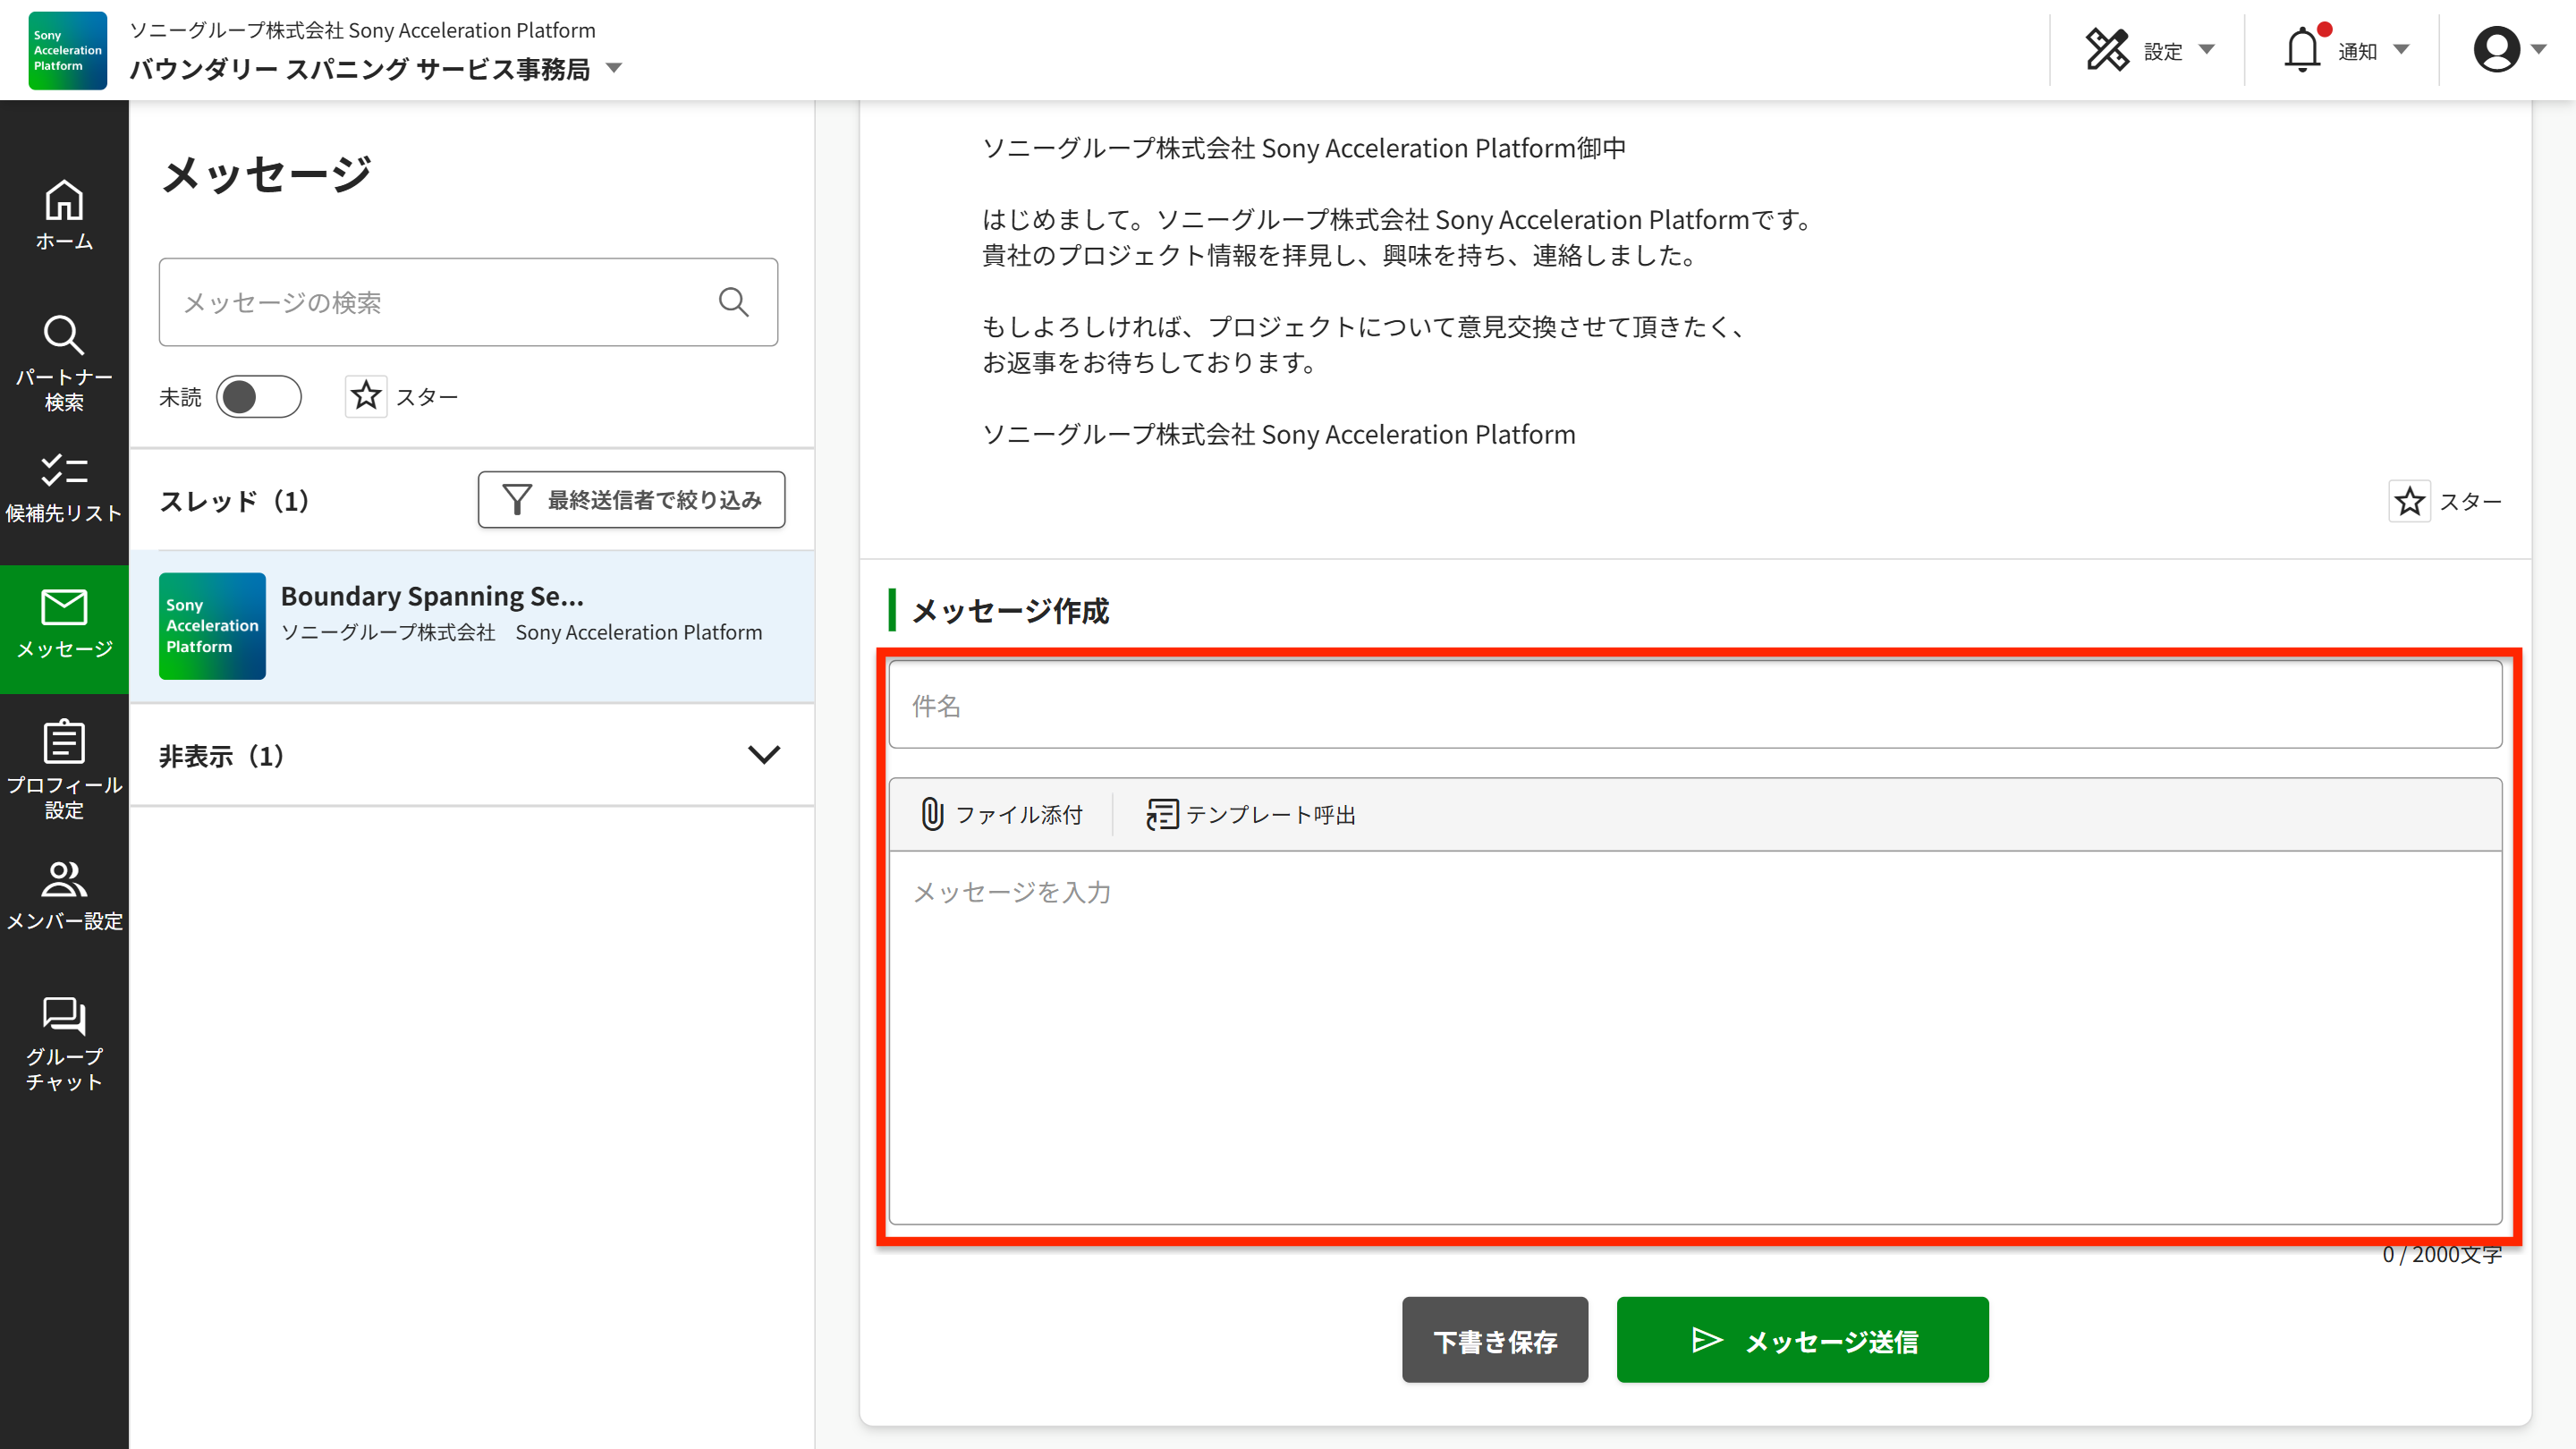Click the メッセージ送信 send button
This screenshot has height=1449, width=2576.
1801,1340
